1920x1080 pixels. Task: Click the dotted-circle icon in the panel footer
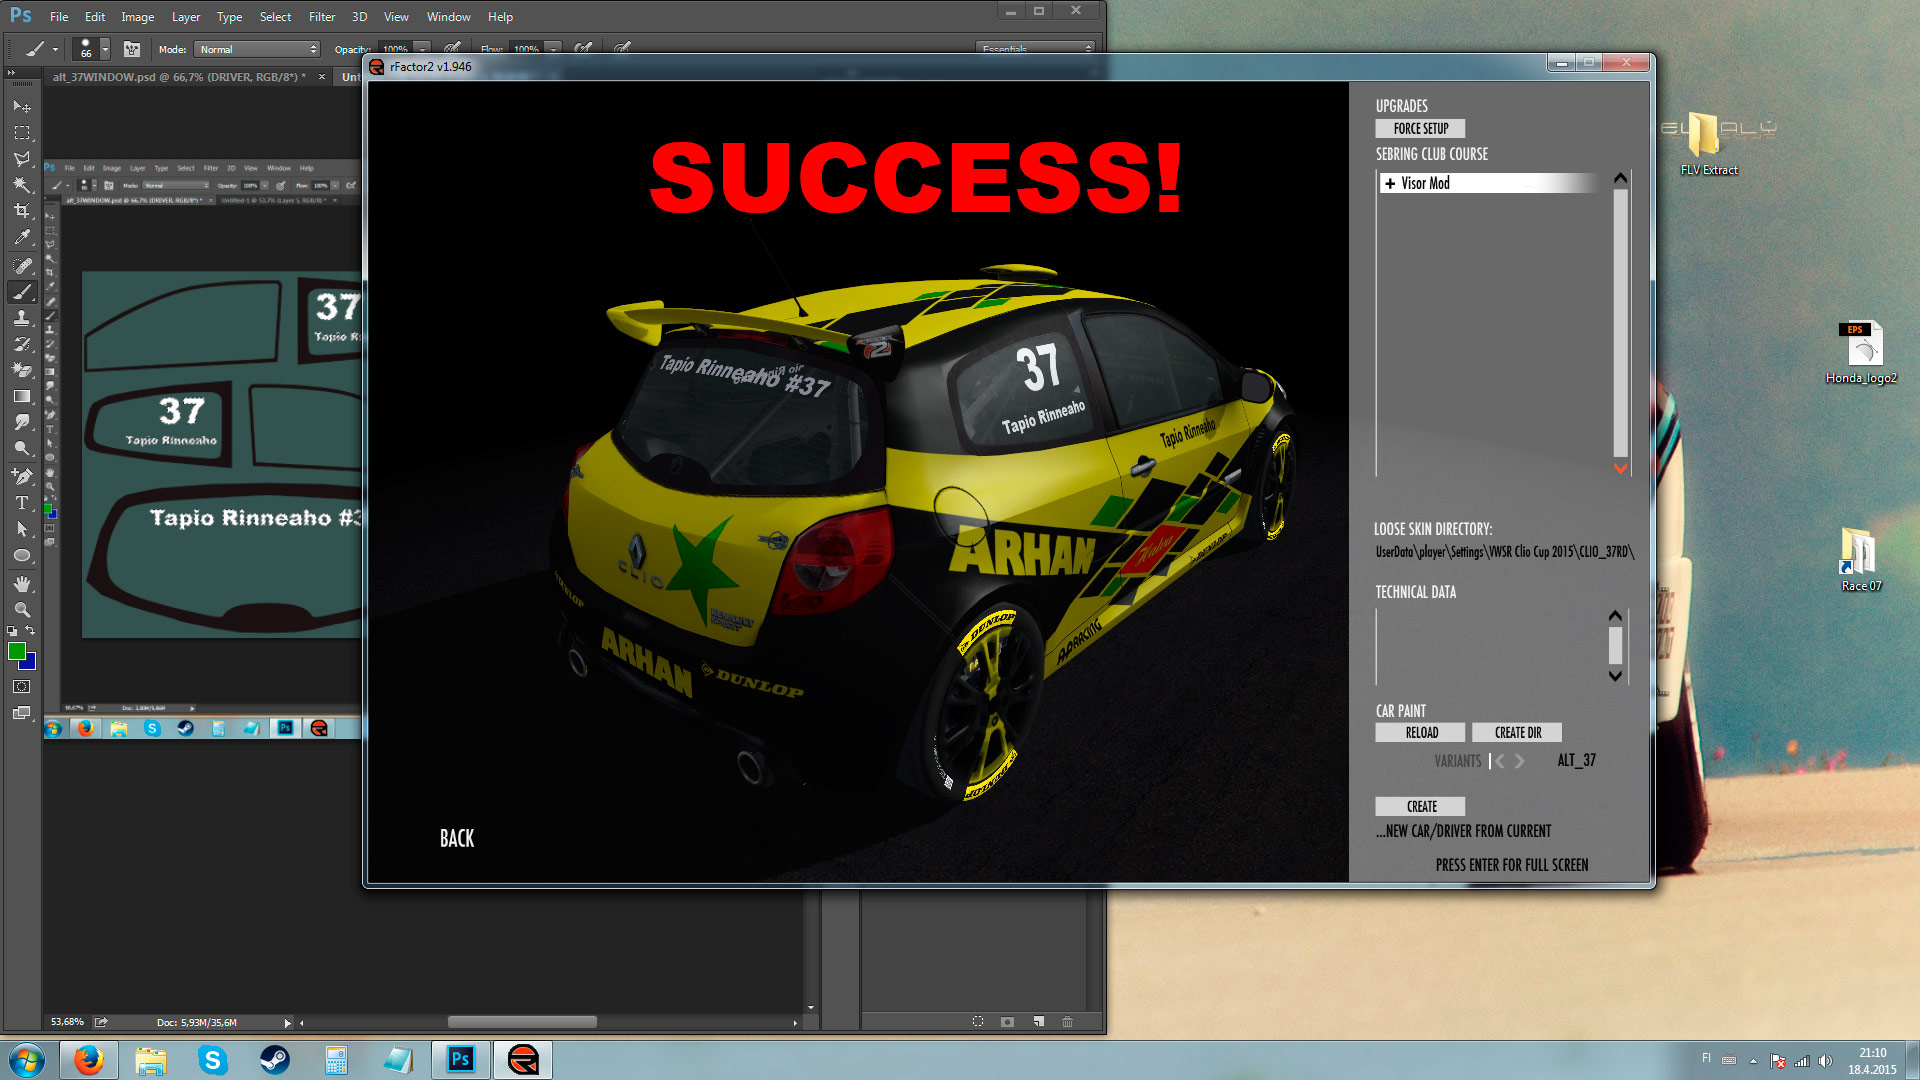pyautogui.click(x=978, y=1022)
